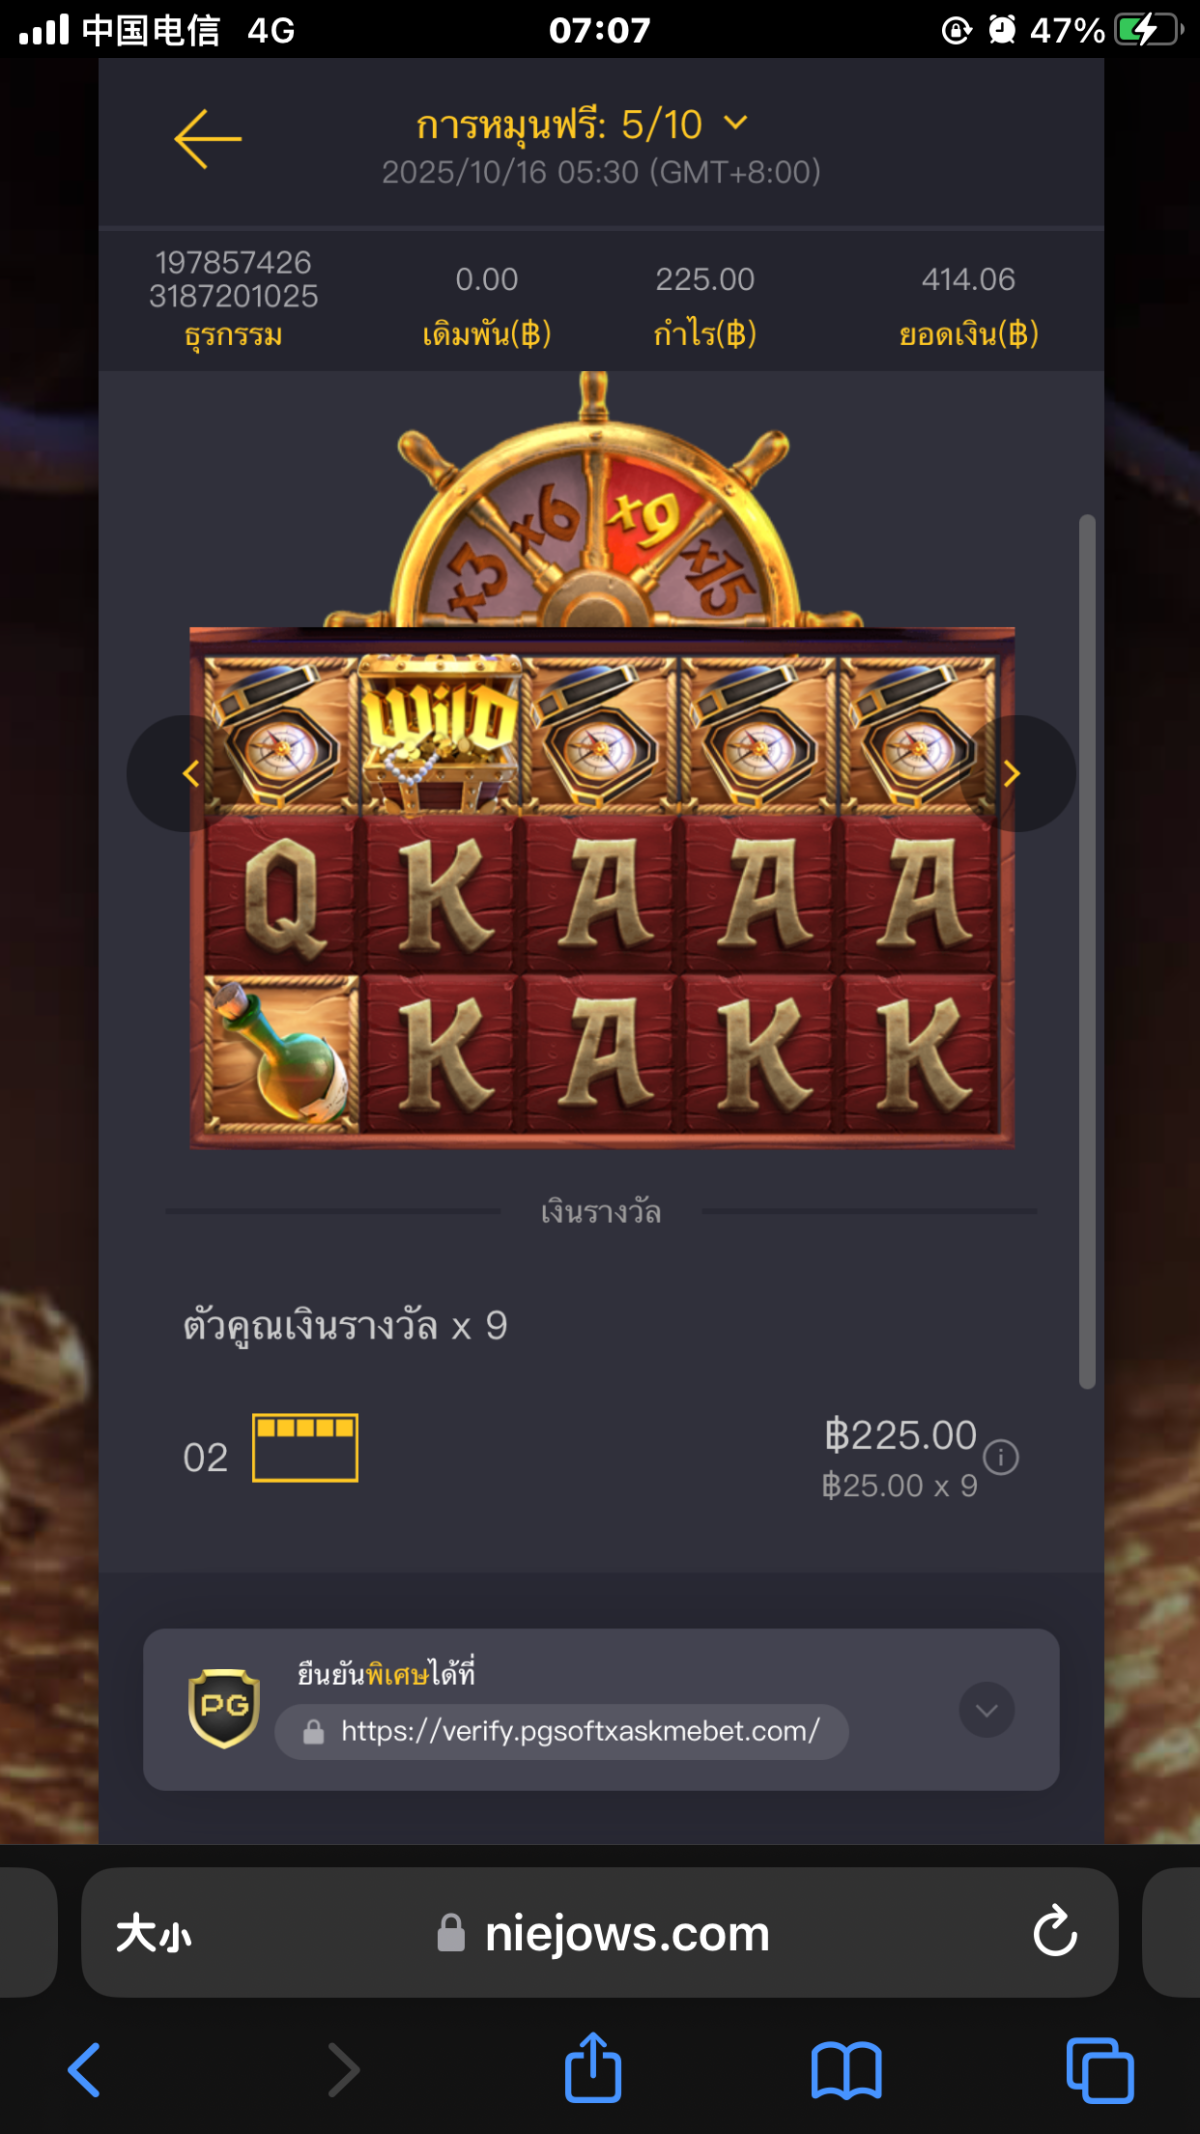Viewport: 1200px width, 2134px height.
Task: Go back in Safari browser
Action: 84,2070
